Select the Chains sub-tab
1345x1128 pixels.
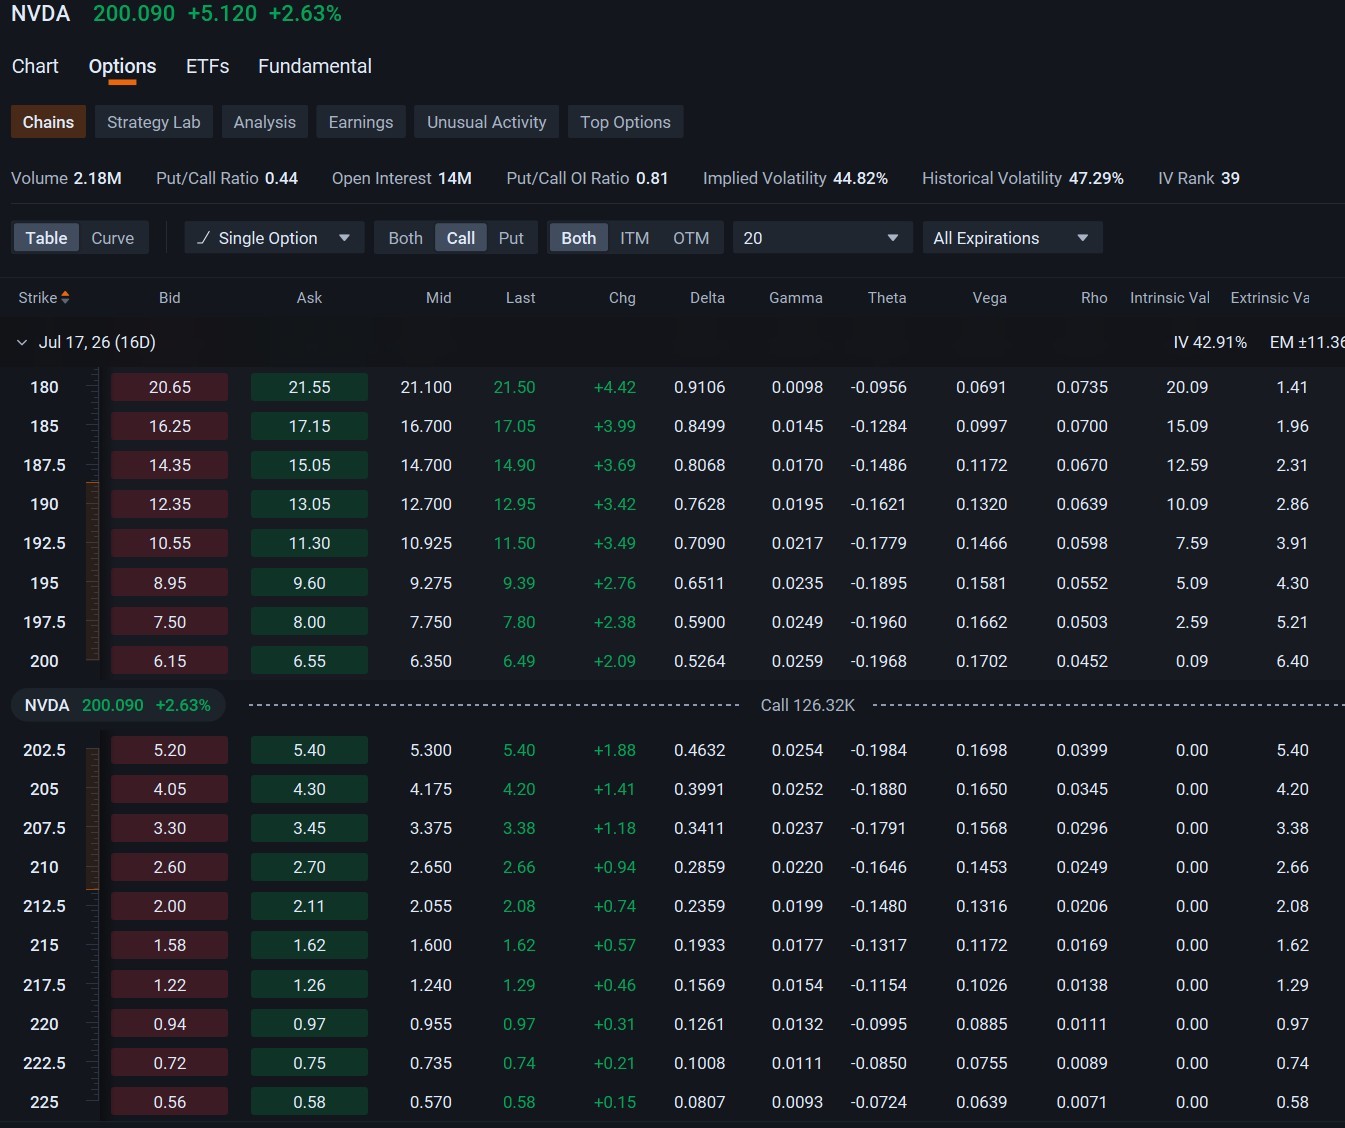point(48,122)
